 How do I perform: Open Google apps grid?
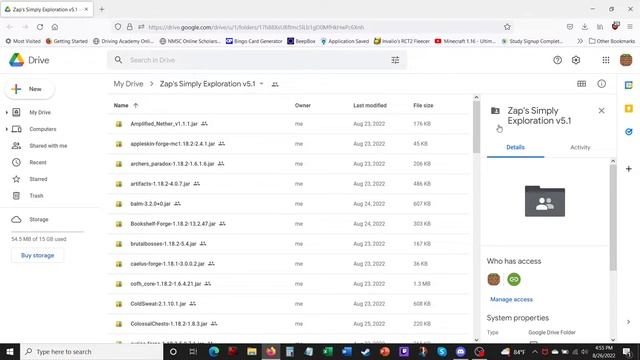pos(606,60)
